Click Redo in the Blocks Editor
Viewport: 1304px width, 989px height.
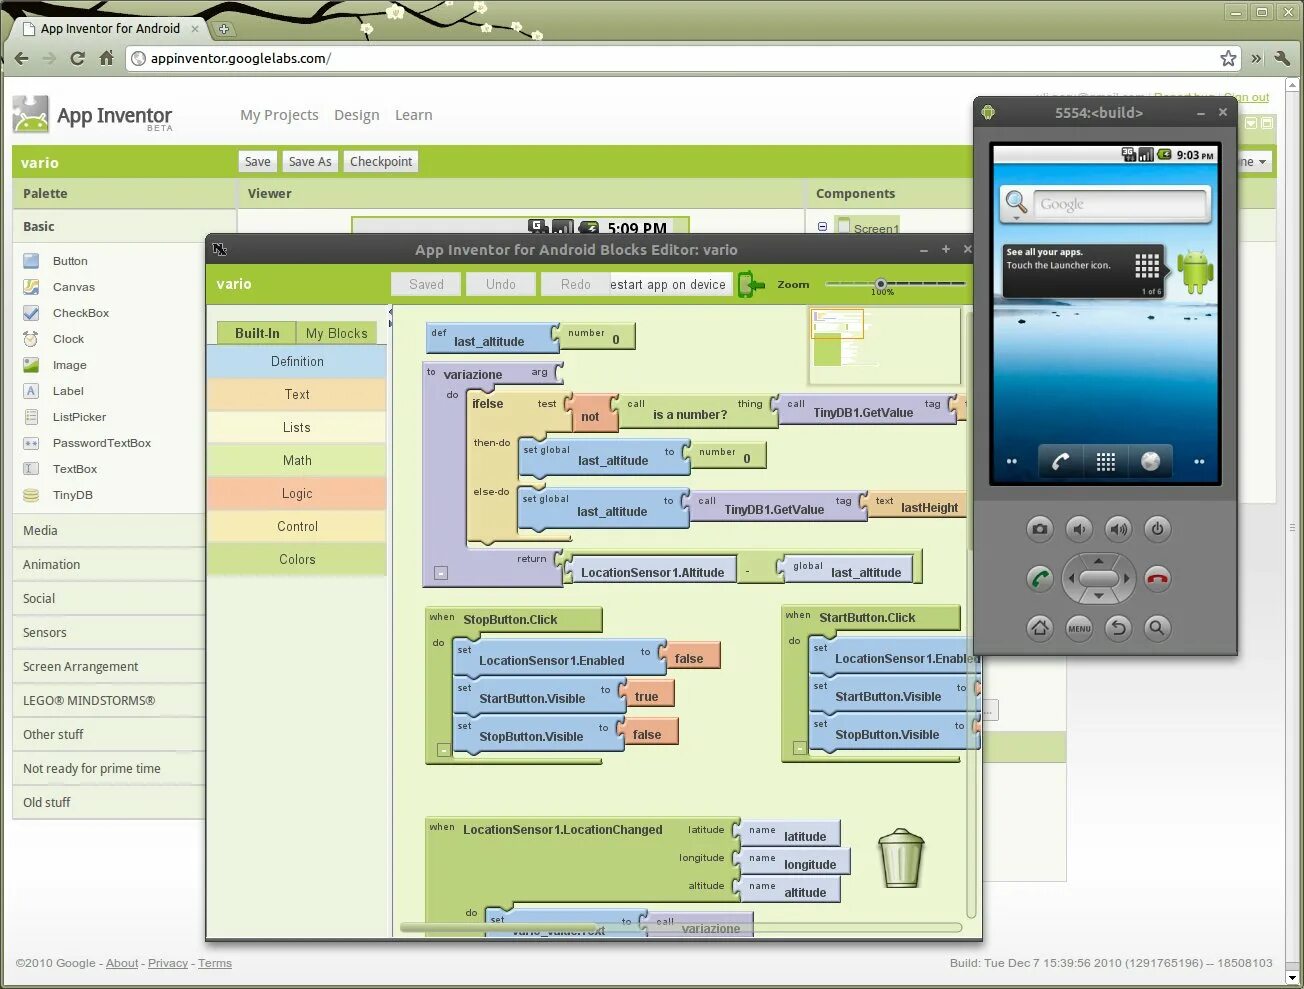click(x=576, y=285)
